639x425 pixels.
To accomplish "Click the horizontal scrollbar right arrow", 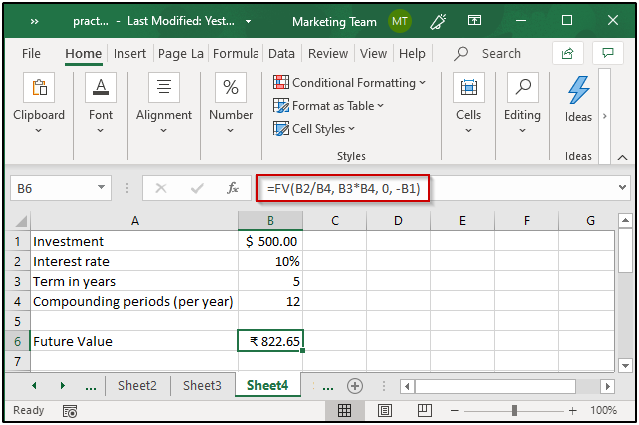I will pos(608,386).
